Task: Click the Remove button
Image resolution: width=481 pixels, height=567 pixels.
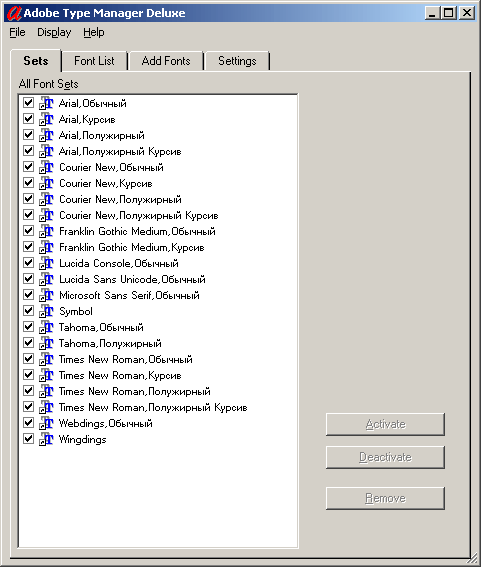Action: (x=386, y=498)
